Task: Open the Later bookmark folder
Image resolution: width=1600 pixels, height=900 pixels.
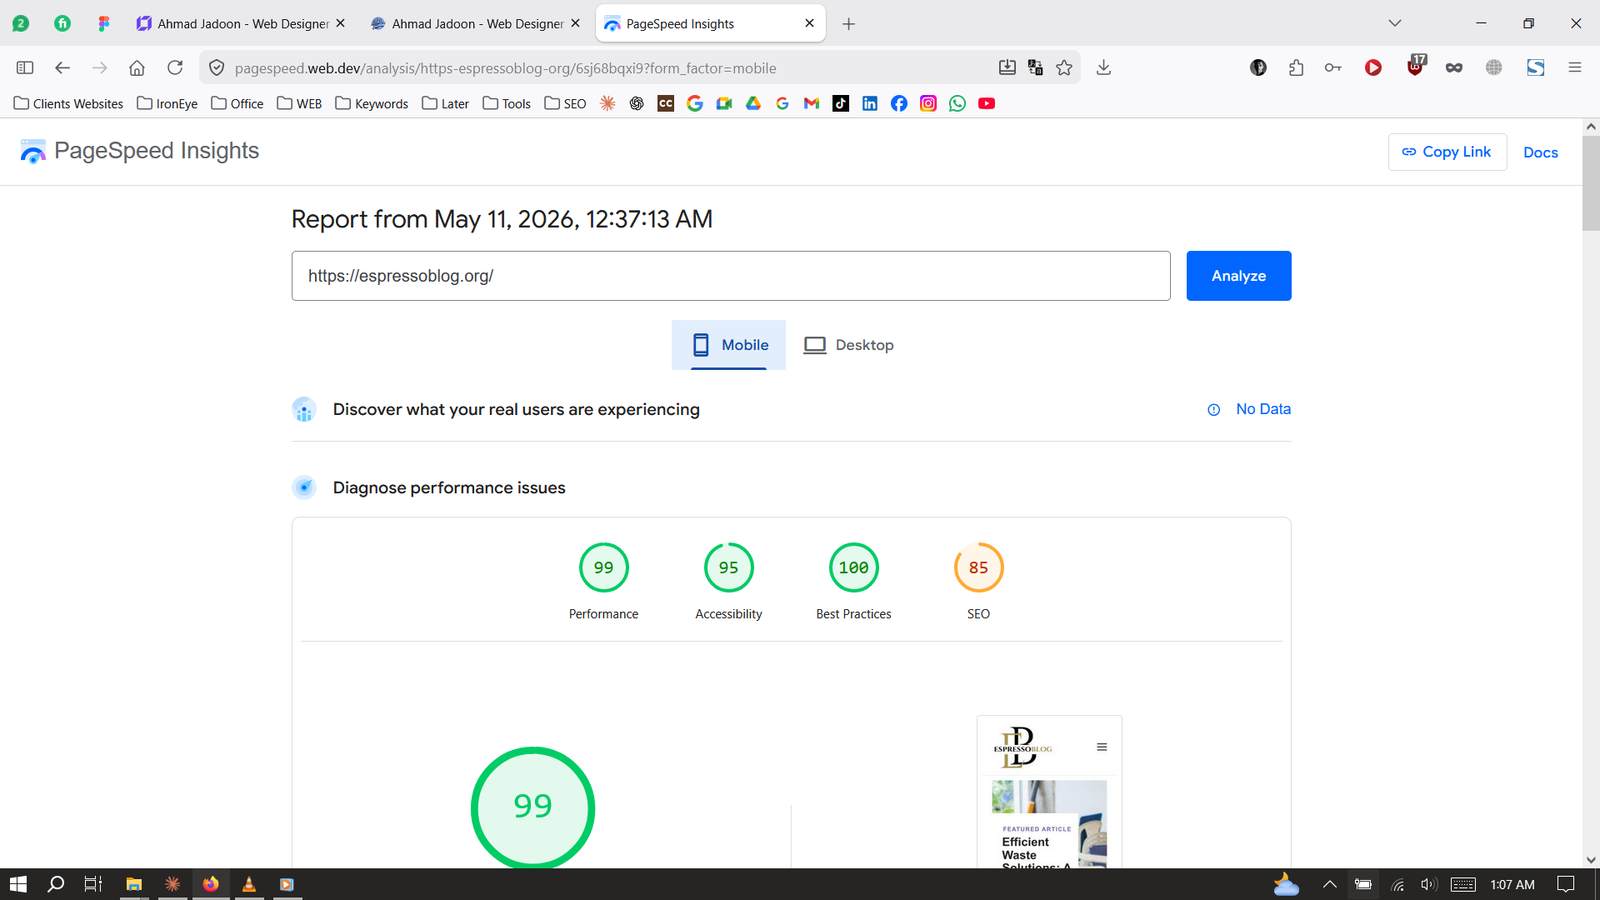Action: [445, 104]
